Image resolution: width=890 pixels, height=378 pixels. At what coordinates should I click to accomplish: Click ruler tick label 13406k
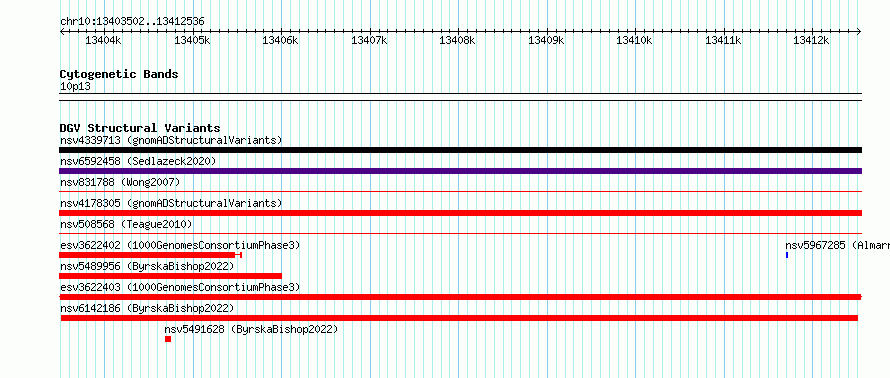(x=280, y=40)
